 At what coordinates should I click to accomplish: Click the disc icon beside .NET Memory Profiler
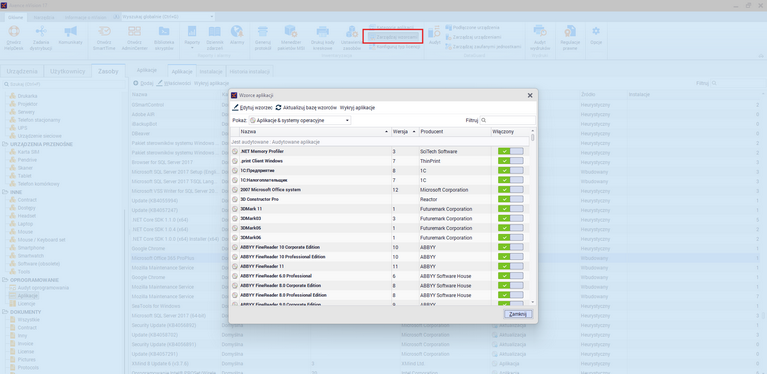pos(235,152)
